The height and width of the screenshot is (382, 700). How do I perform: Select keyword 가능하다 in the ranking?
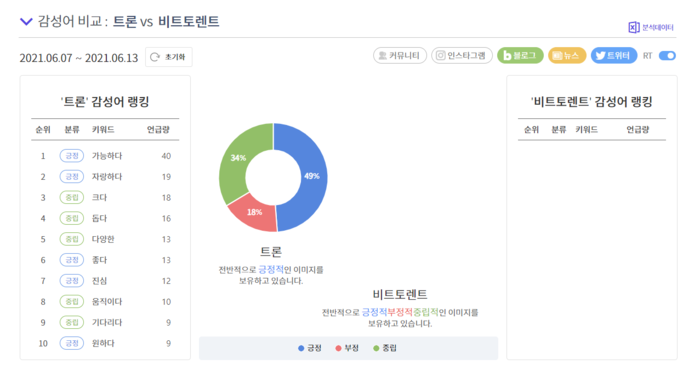point(107,156)
